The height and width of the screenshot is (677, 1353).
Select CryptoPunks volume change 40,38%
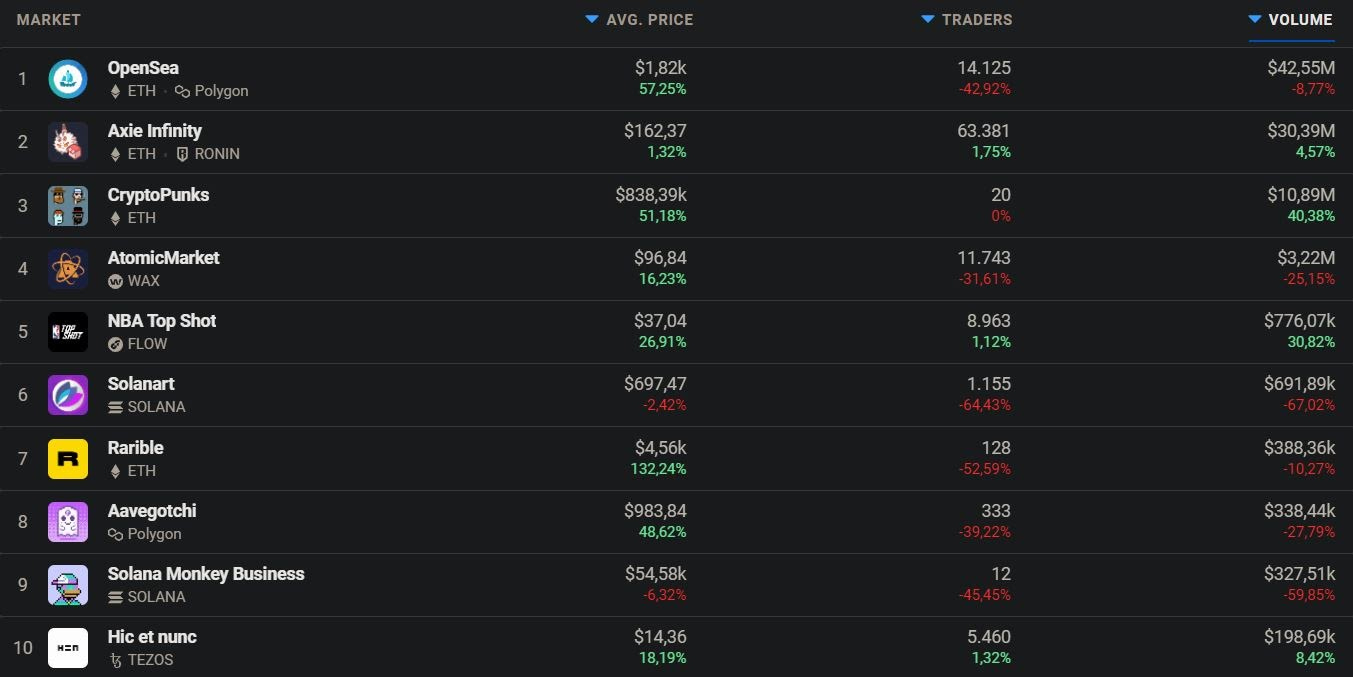(x=1312, y=216)
